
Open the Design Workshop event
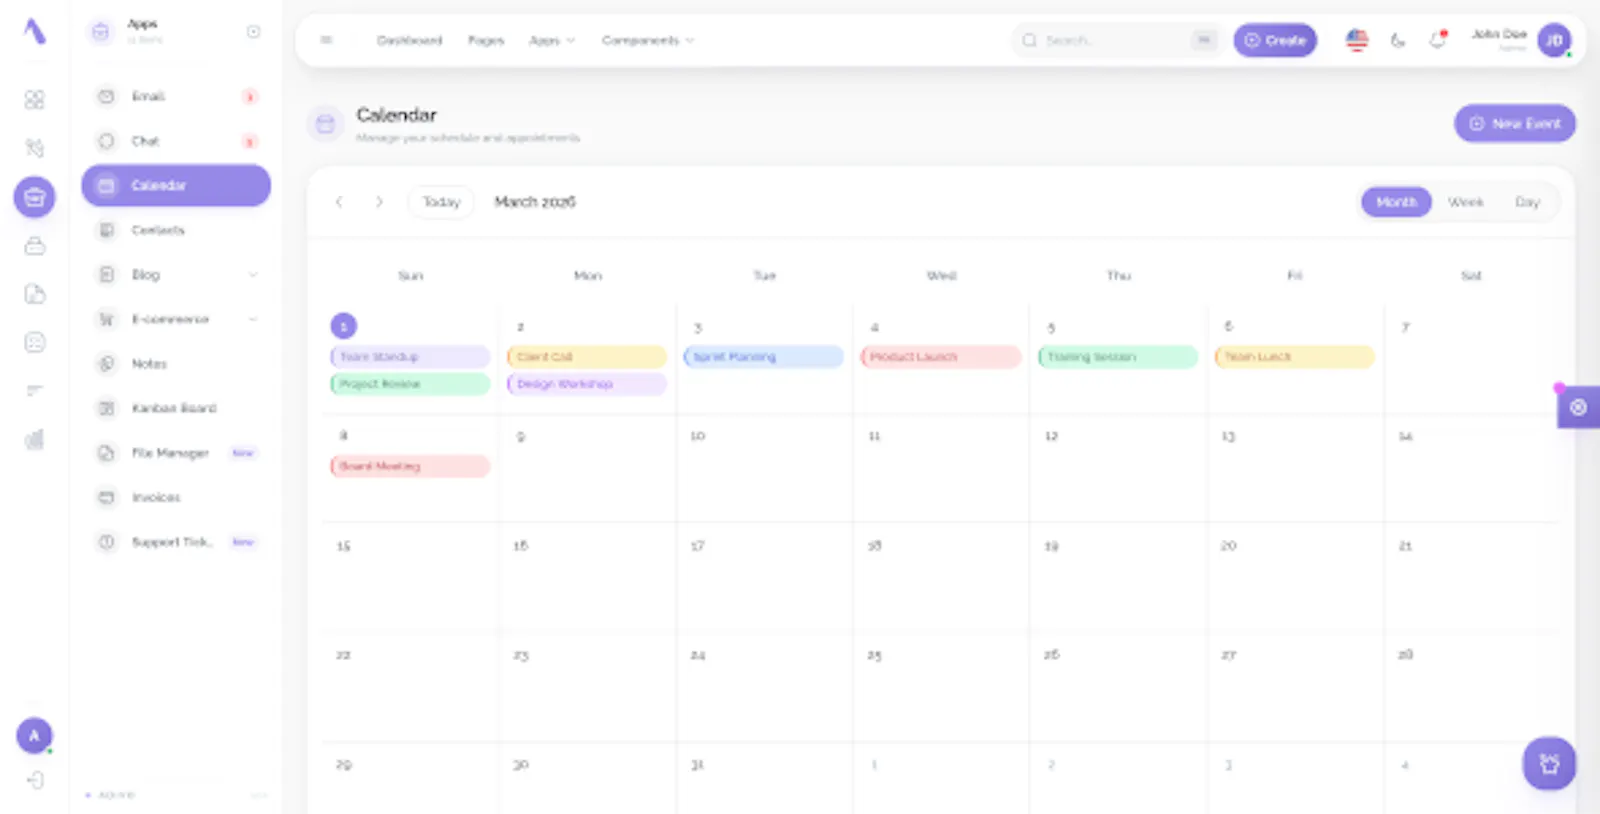[x=587, y=384]
